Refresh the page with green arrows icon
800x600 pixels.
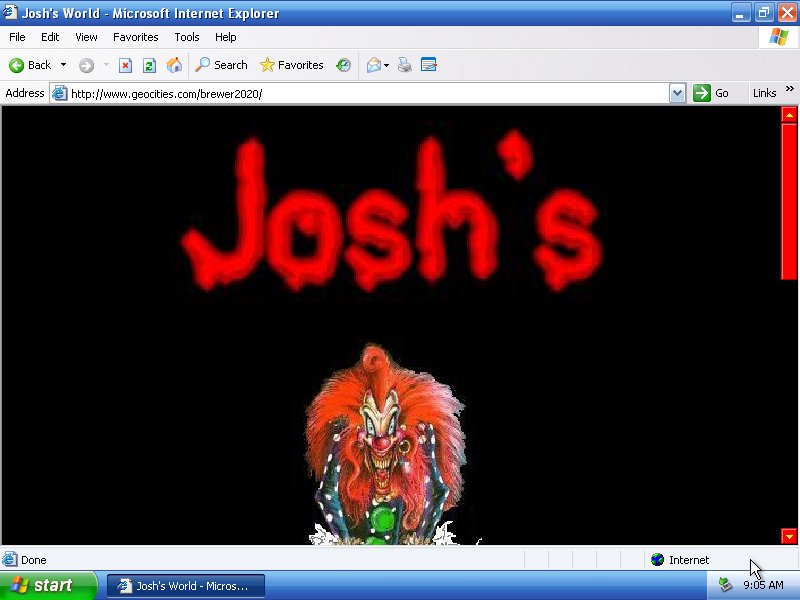(x=149, y=65)
